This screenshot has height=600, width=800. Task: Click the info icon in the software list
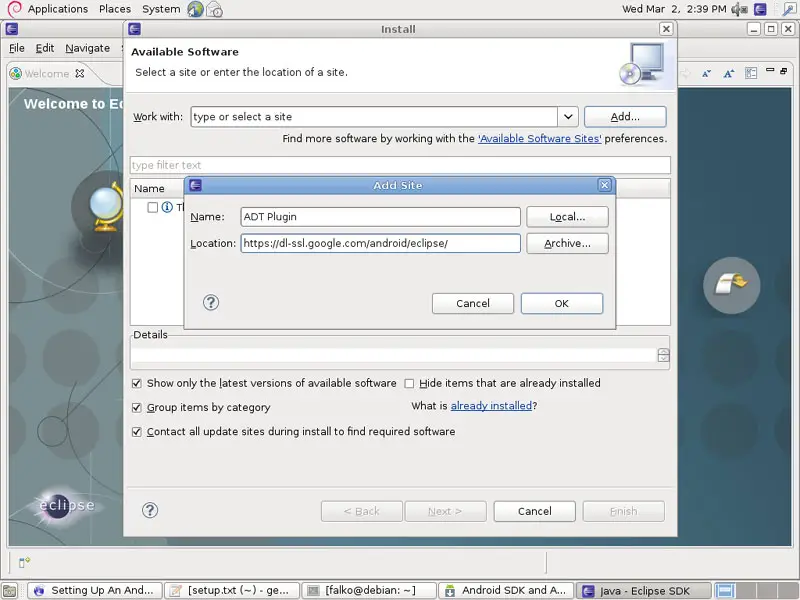pyautogui.click(x=167, y=207)
